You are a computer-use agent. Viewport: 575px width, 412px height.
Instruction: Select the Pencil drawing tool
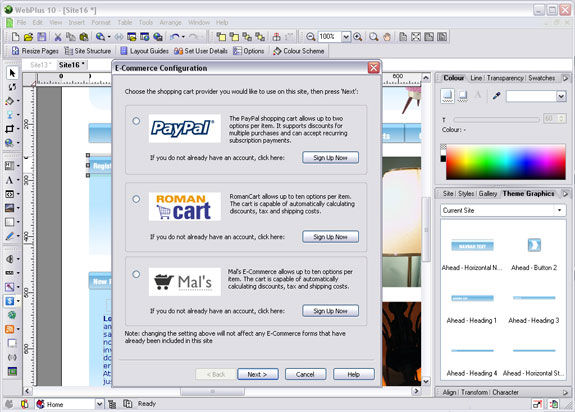click(x=10, y=236)
